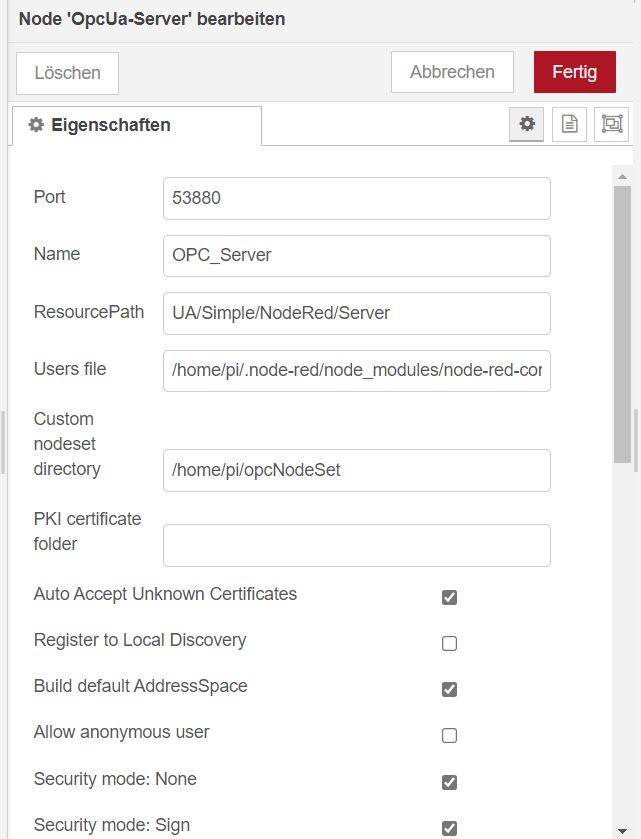Confirm changes with the Fertig button
641x839 pixels.
point(575,72)
